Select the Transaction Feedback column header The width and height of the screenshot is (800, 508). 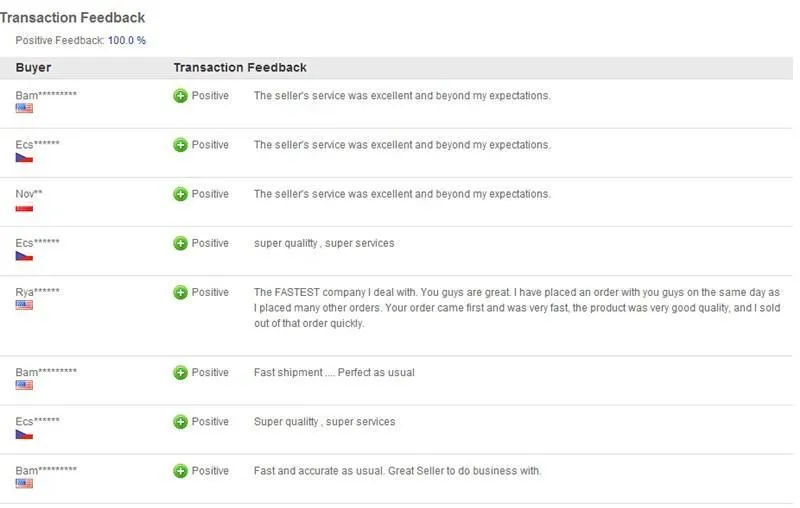pyautogui.click(x=240, y=67)
